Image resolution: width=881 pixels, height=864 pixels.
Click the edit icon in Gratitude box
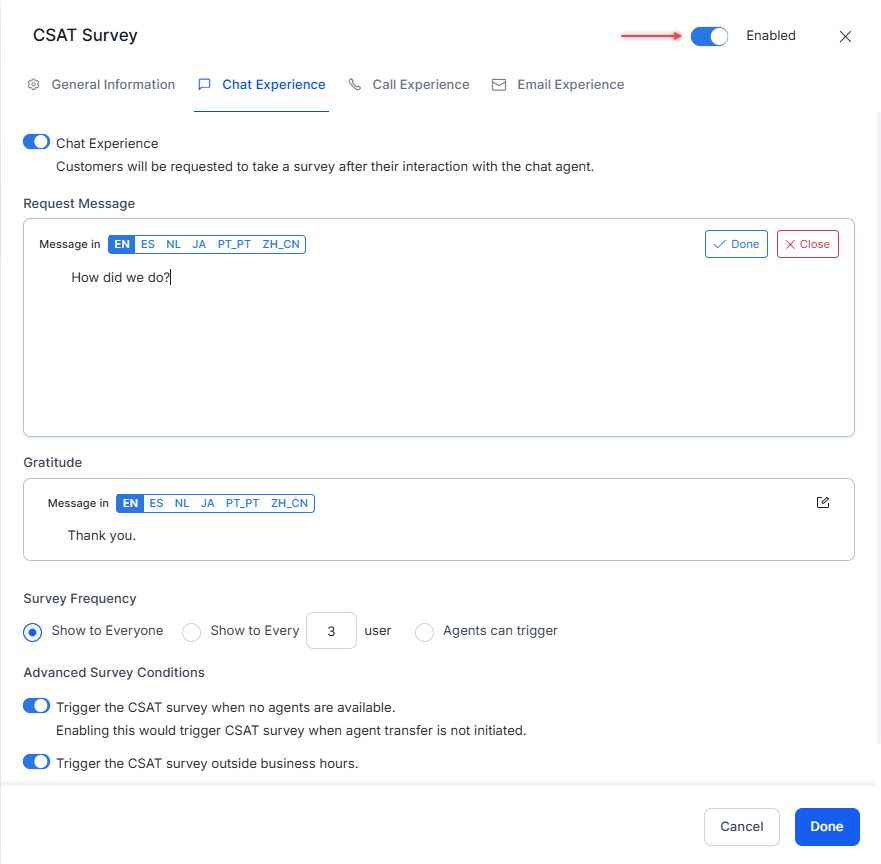823,503
